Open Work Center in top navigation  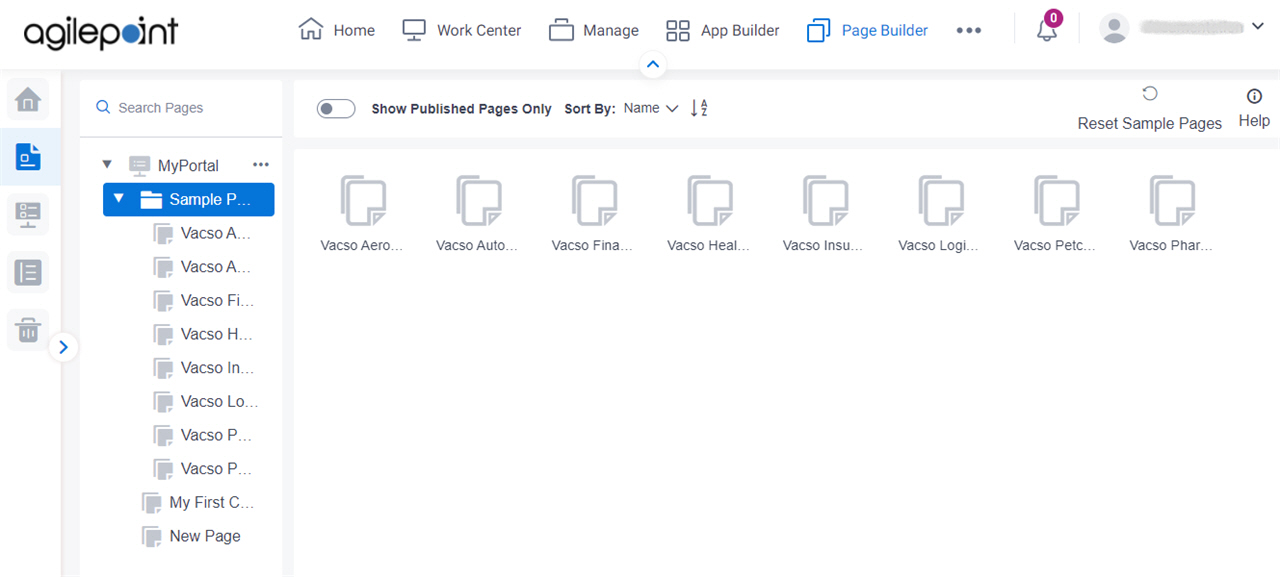[462, 30]
